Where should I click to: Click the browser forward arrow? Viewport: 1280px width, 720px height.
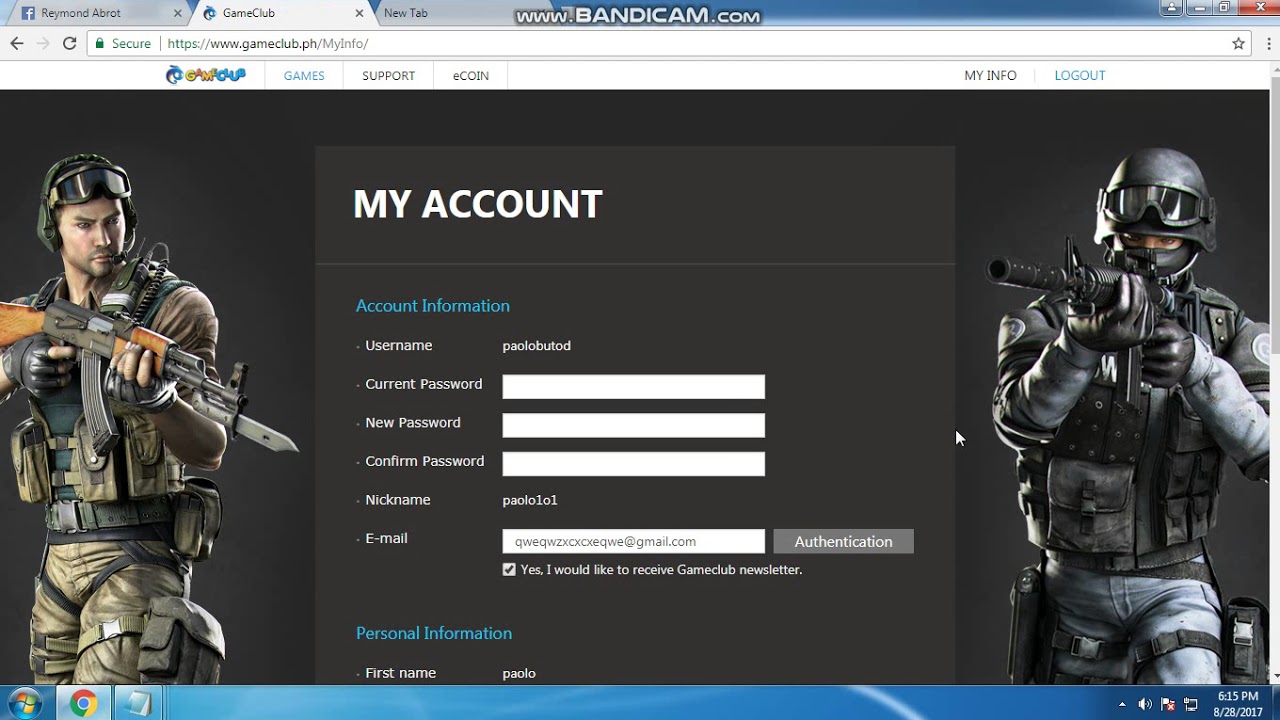[43, 43]
